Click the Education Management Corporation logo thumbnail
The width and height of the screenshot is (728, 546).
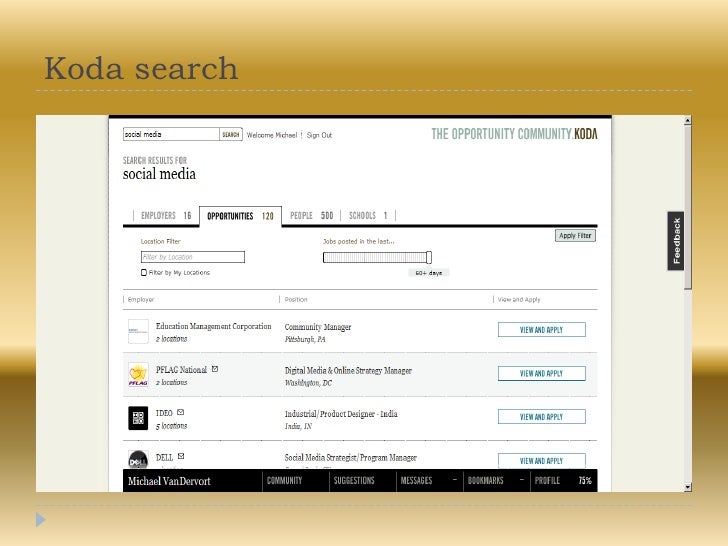(x=138, y=331)
